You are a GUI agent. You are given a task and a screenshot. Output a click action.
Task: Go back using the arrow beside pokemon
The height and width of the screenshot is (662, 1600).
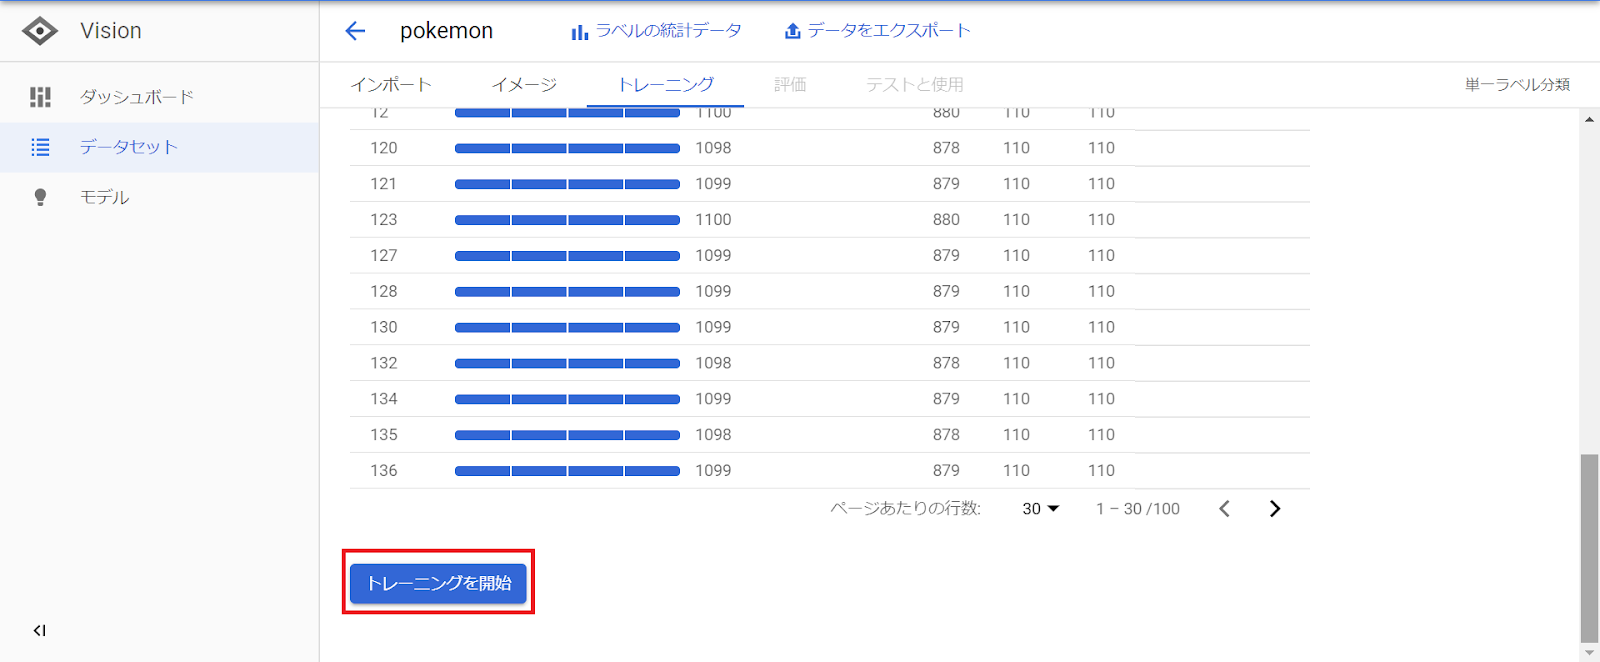pos(355,31)
